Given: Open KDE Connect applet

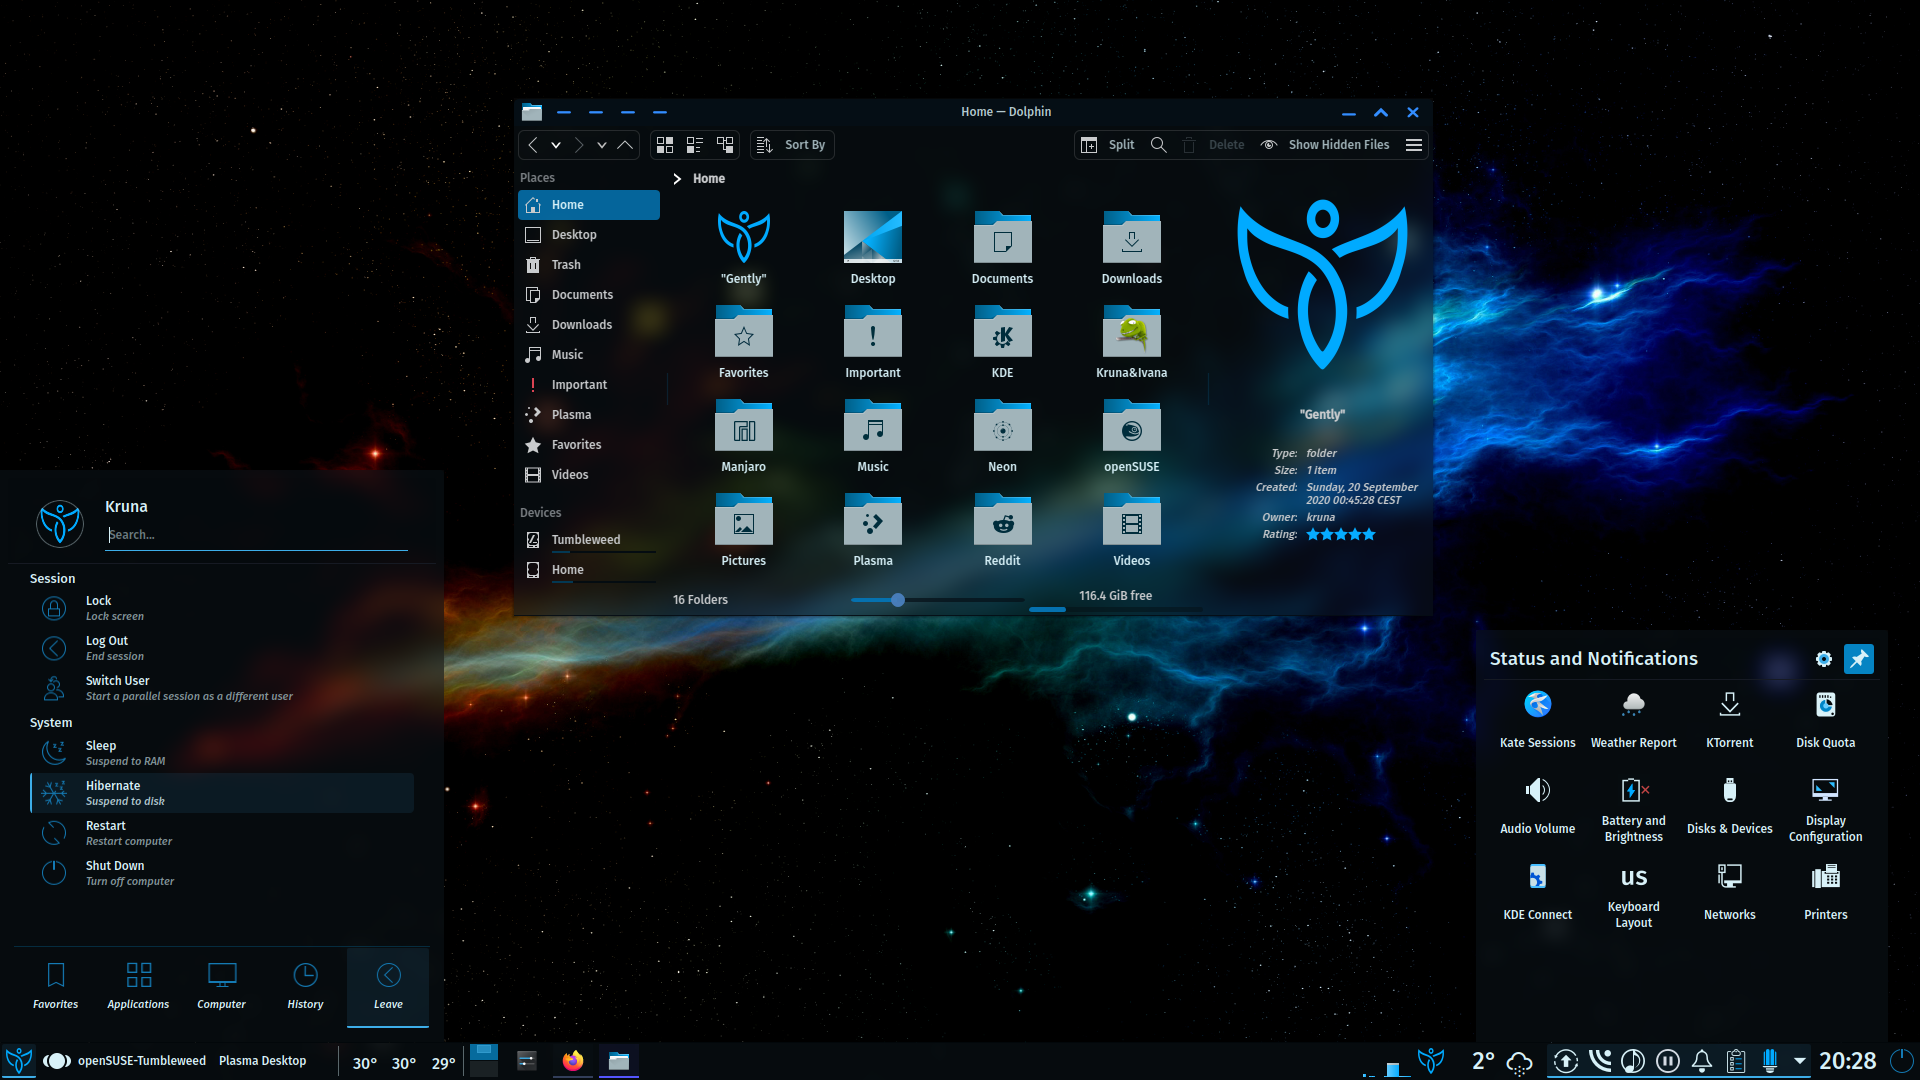Looking at the screenshot, I should 1538,891.
